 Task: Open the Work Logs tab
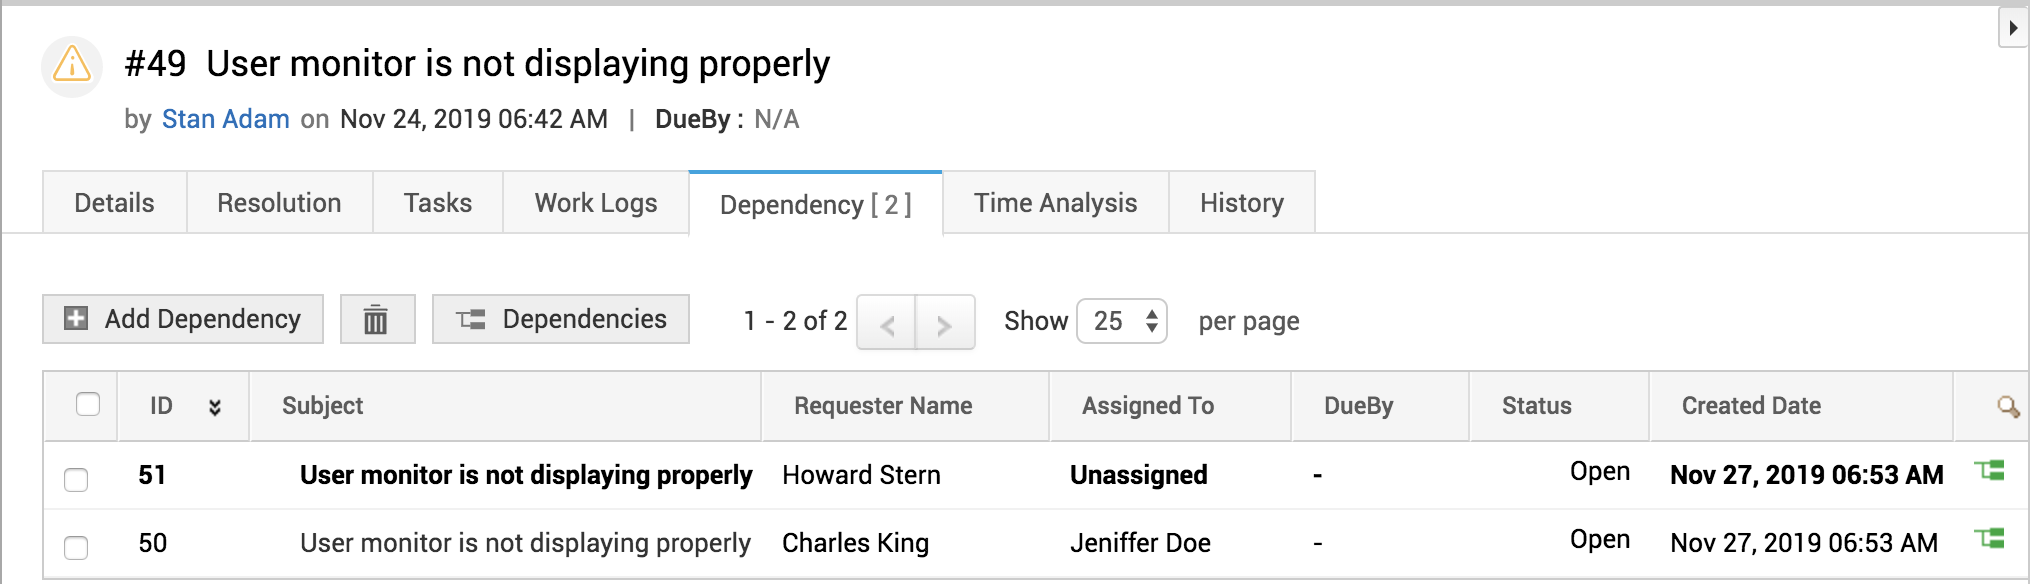pos(596,203)
